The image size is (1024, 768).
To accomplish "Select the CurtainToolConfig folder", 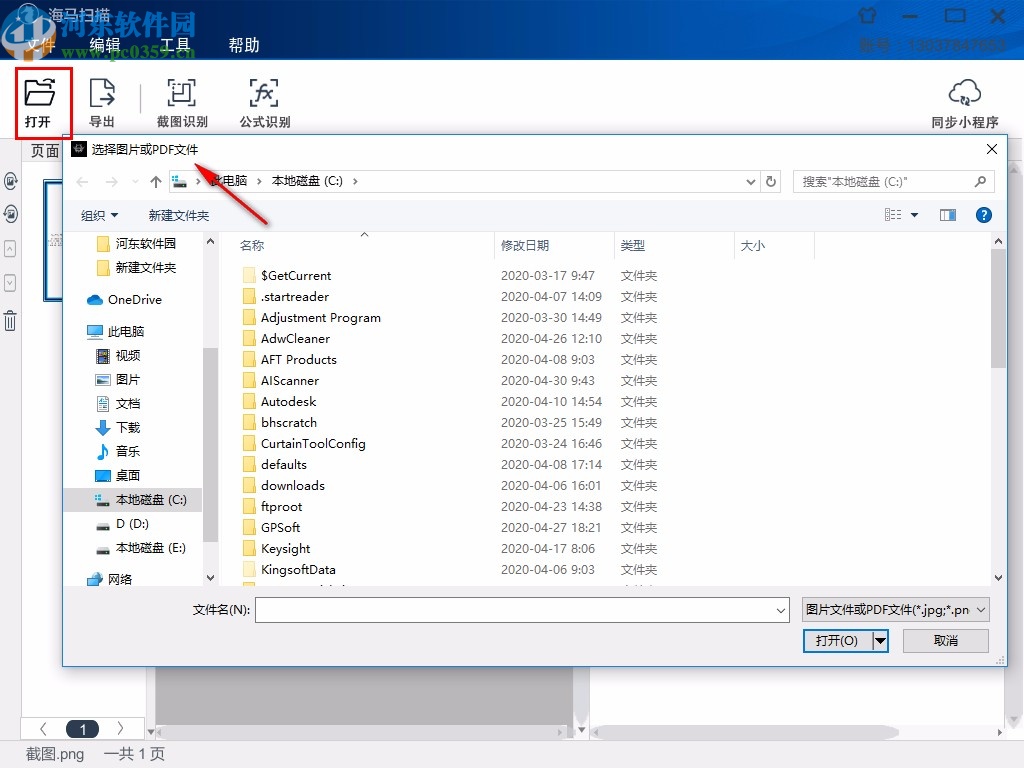I will [313, 443].
